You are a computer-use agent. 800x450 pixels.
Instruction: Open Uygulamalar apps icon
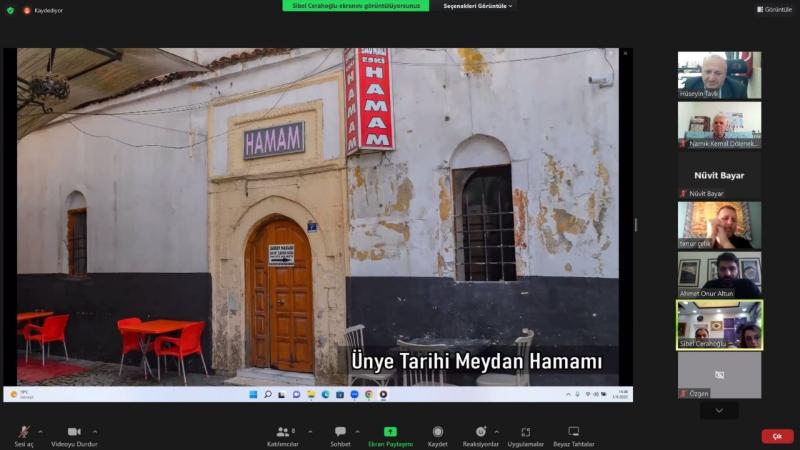(x=525, y=432)
